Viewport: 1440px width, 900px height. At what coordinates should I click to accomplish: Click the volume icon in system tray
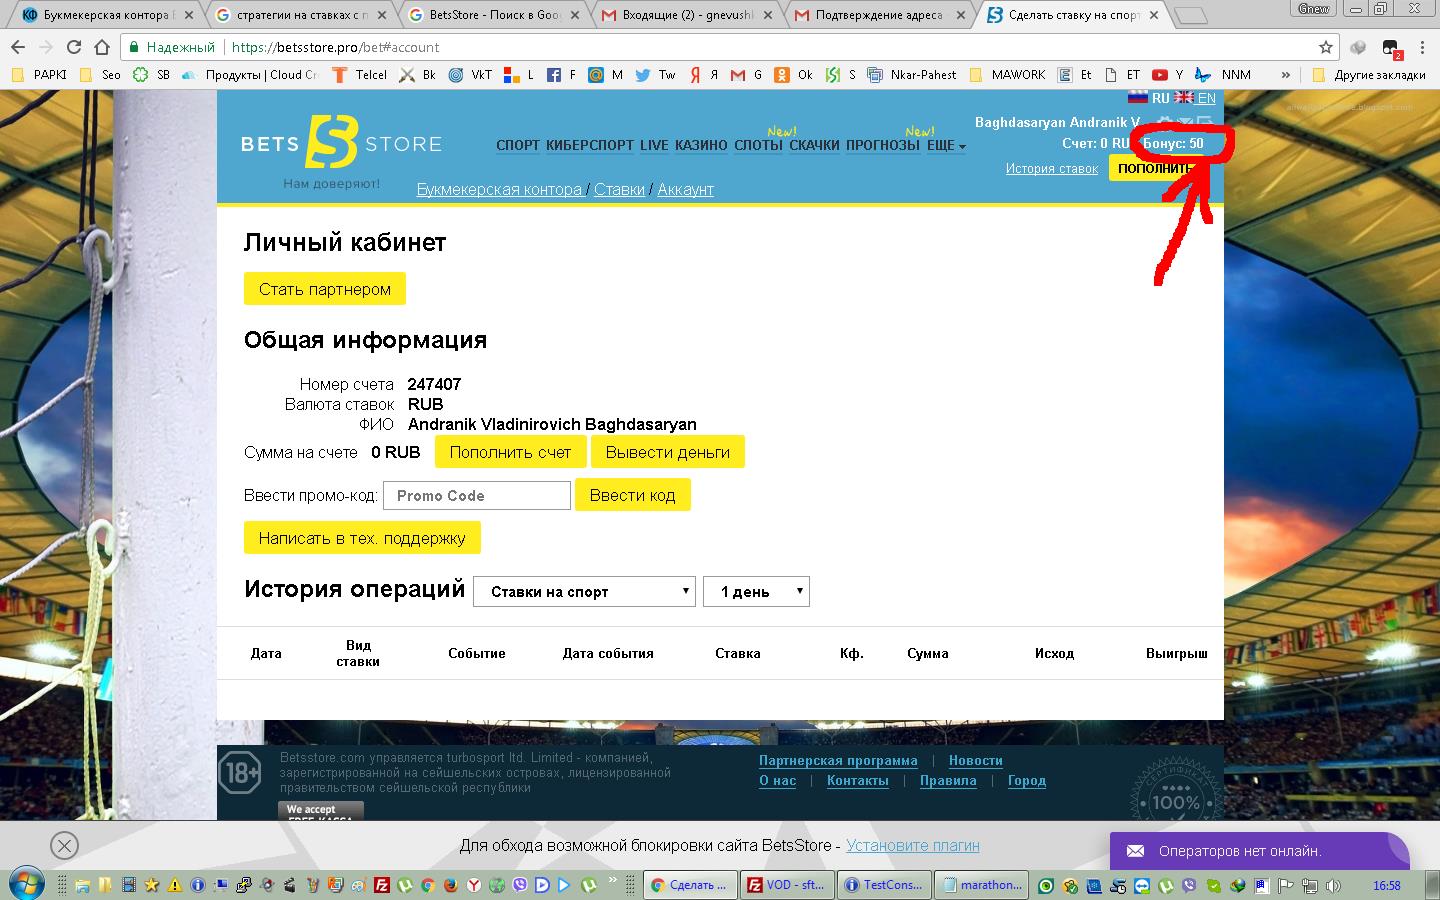click(1333, 885)
